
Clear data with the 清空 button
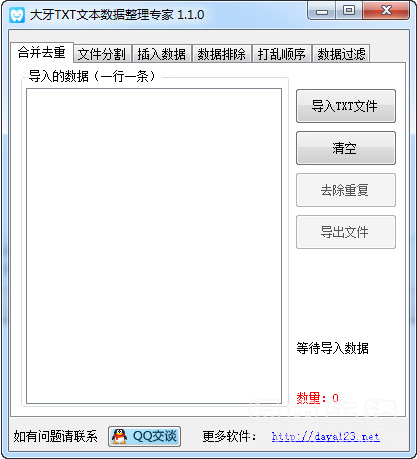(x=346, y=148)
